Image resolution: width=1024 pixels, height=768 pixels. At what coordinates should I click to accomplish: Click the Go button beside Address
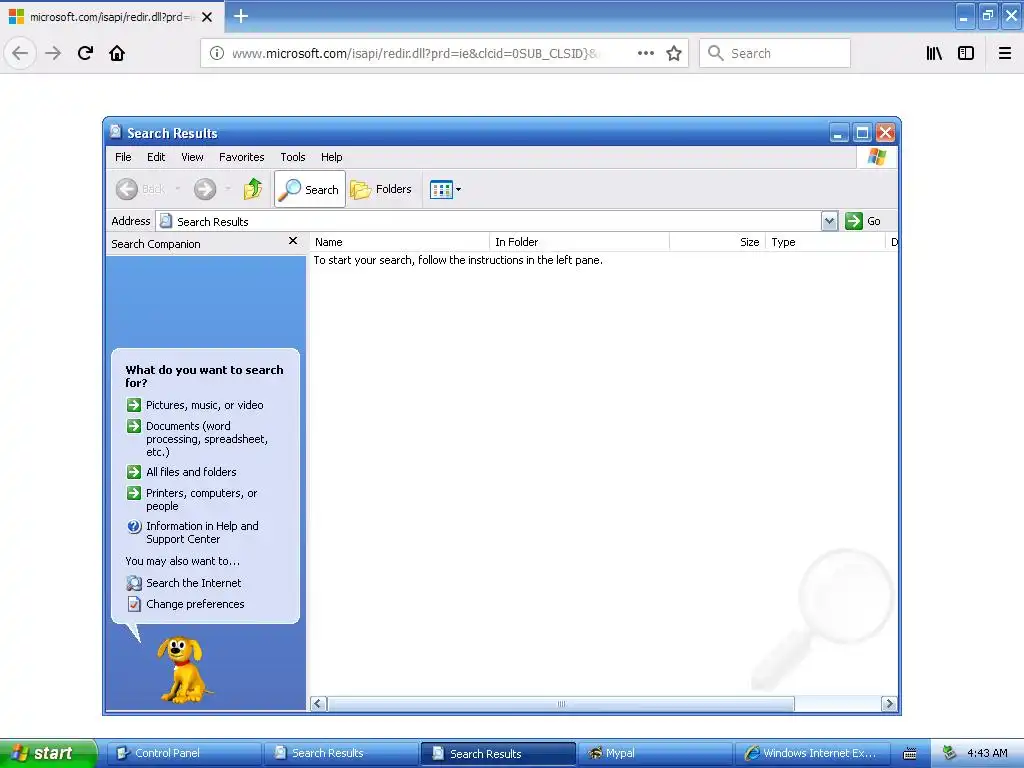[863, 221]
